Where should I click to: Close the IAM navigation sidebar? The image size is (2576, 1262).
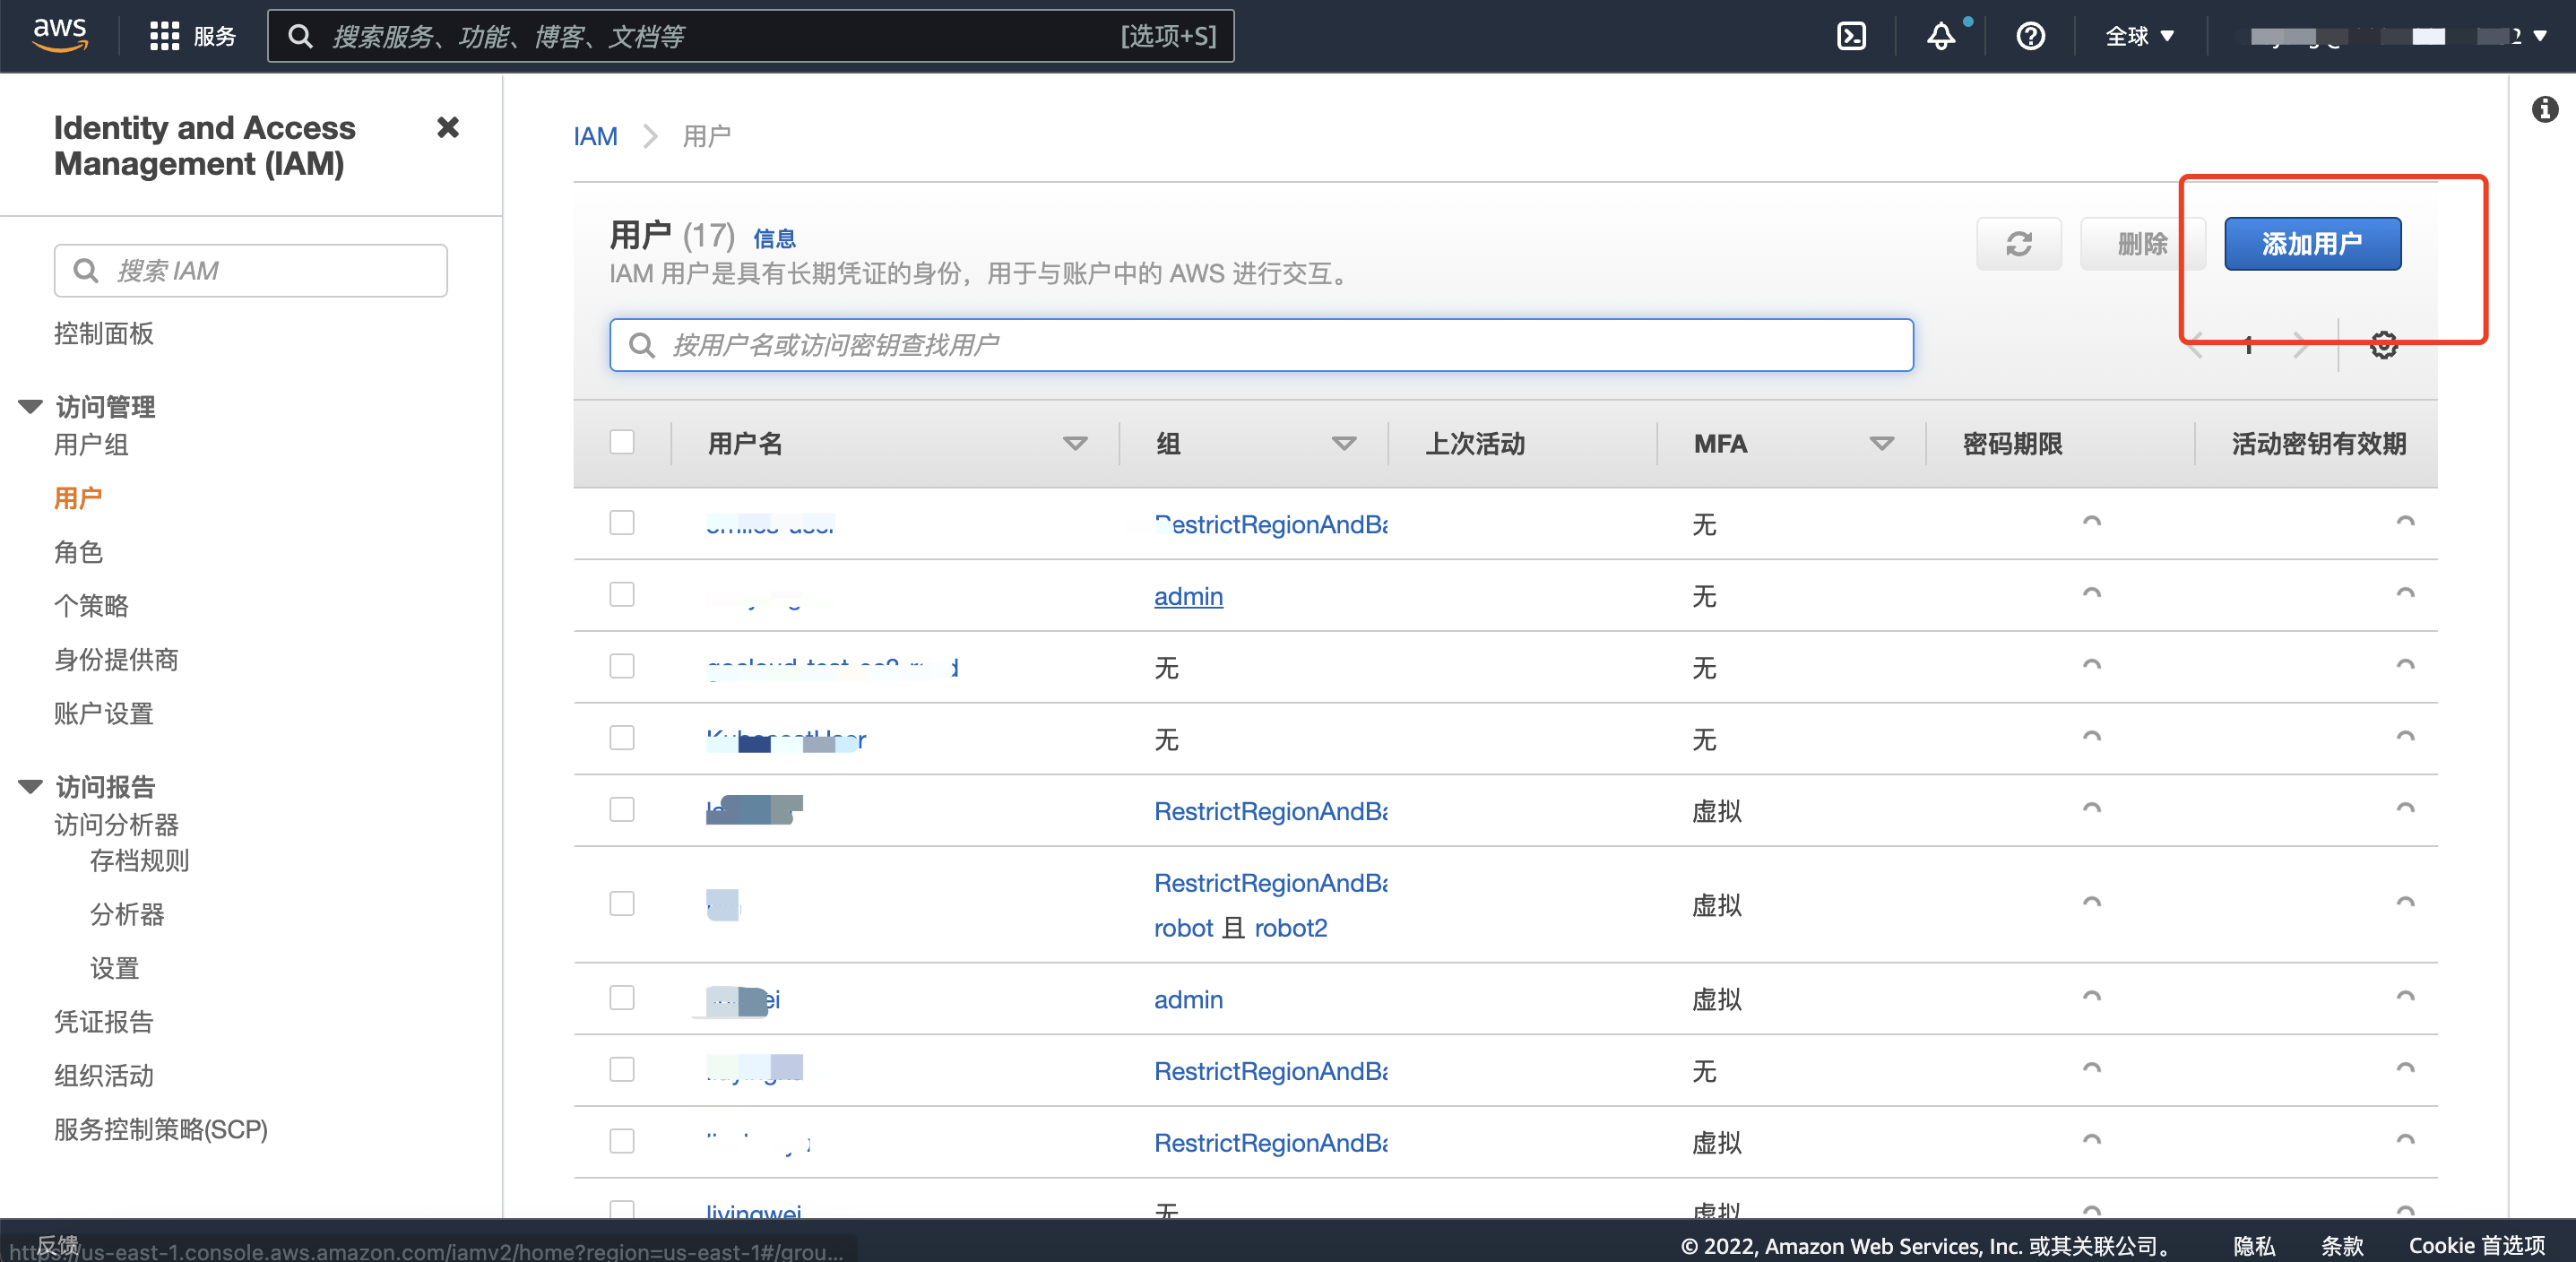pyautogui.click(x=448, y=127)
